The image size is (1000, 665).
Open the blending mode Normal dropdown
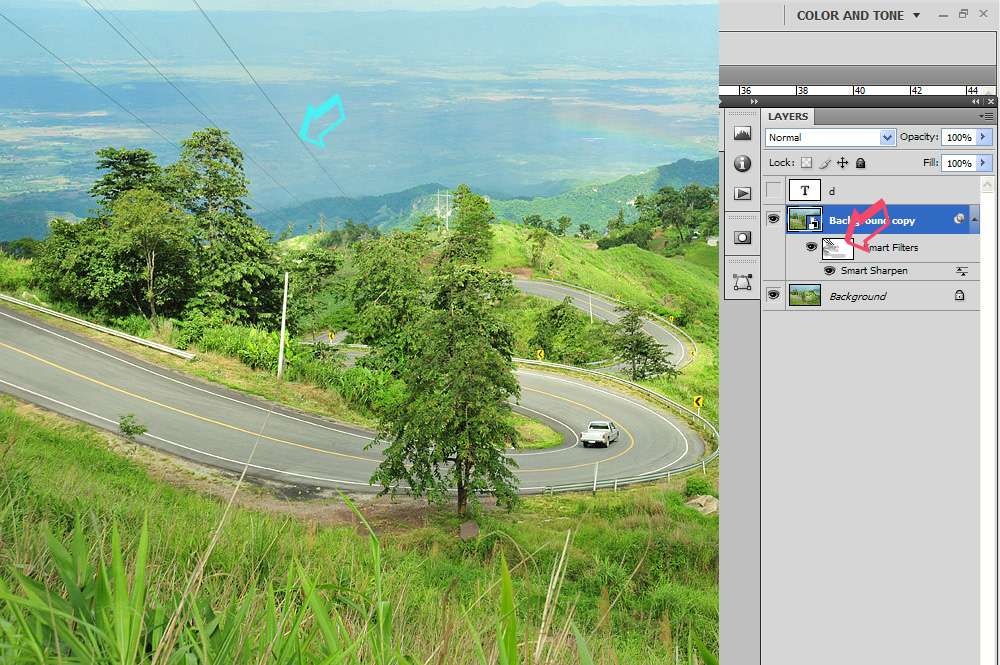click(829, 137)
